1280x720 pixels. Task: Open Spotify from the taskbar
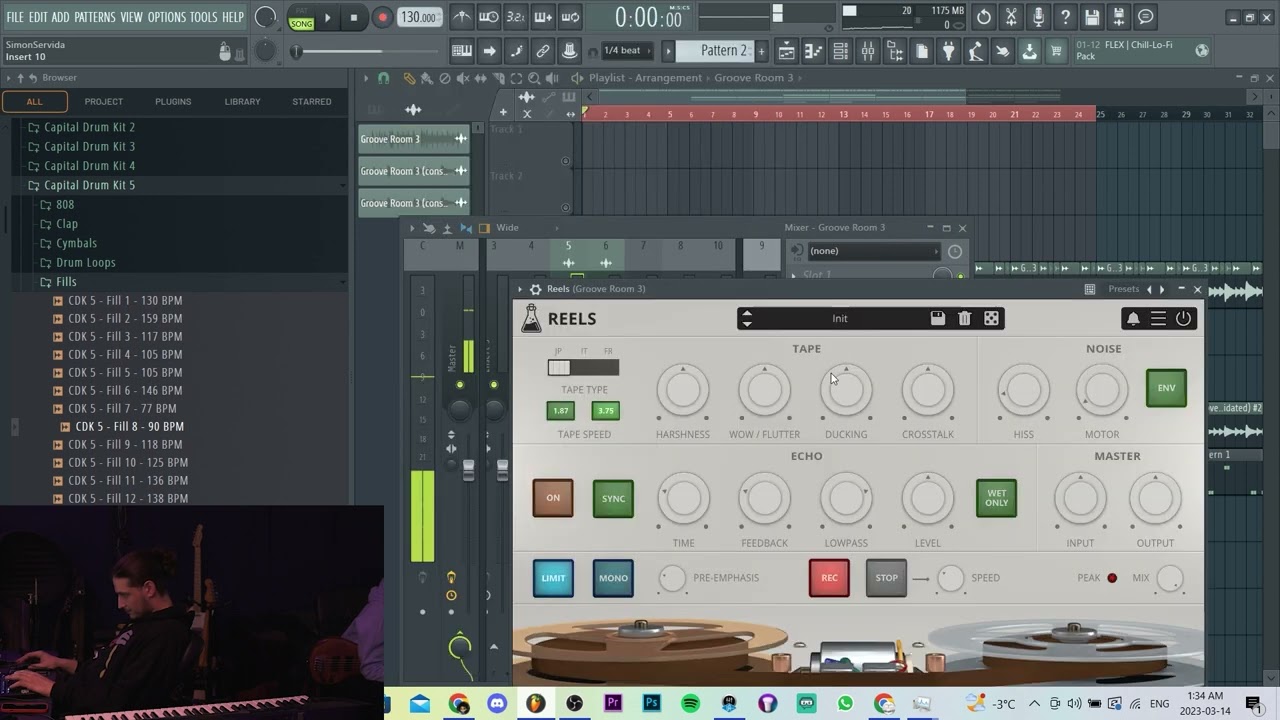690,704
